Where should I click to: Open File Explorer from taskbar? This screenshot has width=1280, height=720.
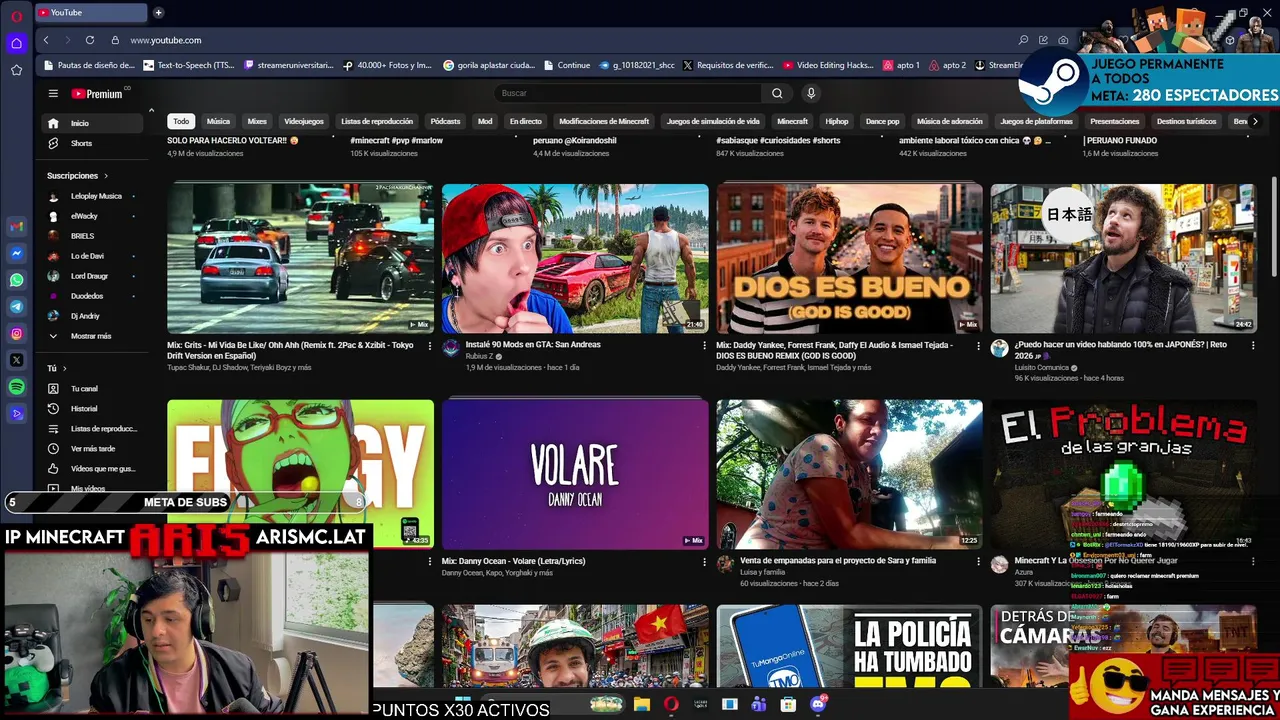pos(642,704)
